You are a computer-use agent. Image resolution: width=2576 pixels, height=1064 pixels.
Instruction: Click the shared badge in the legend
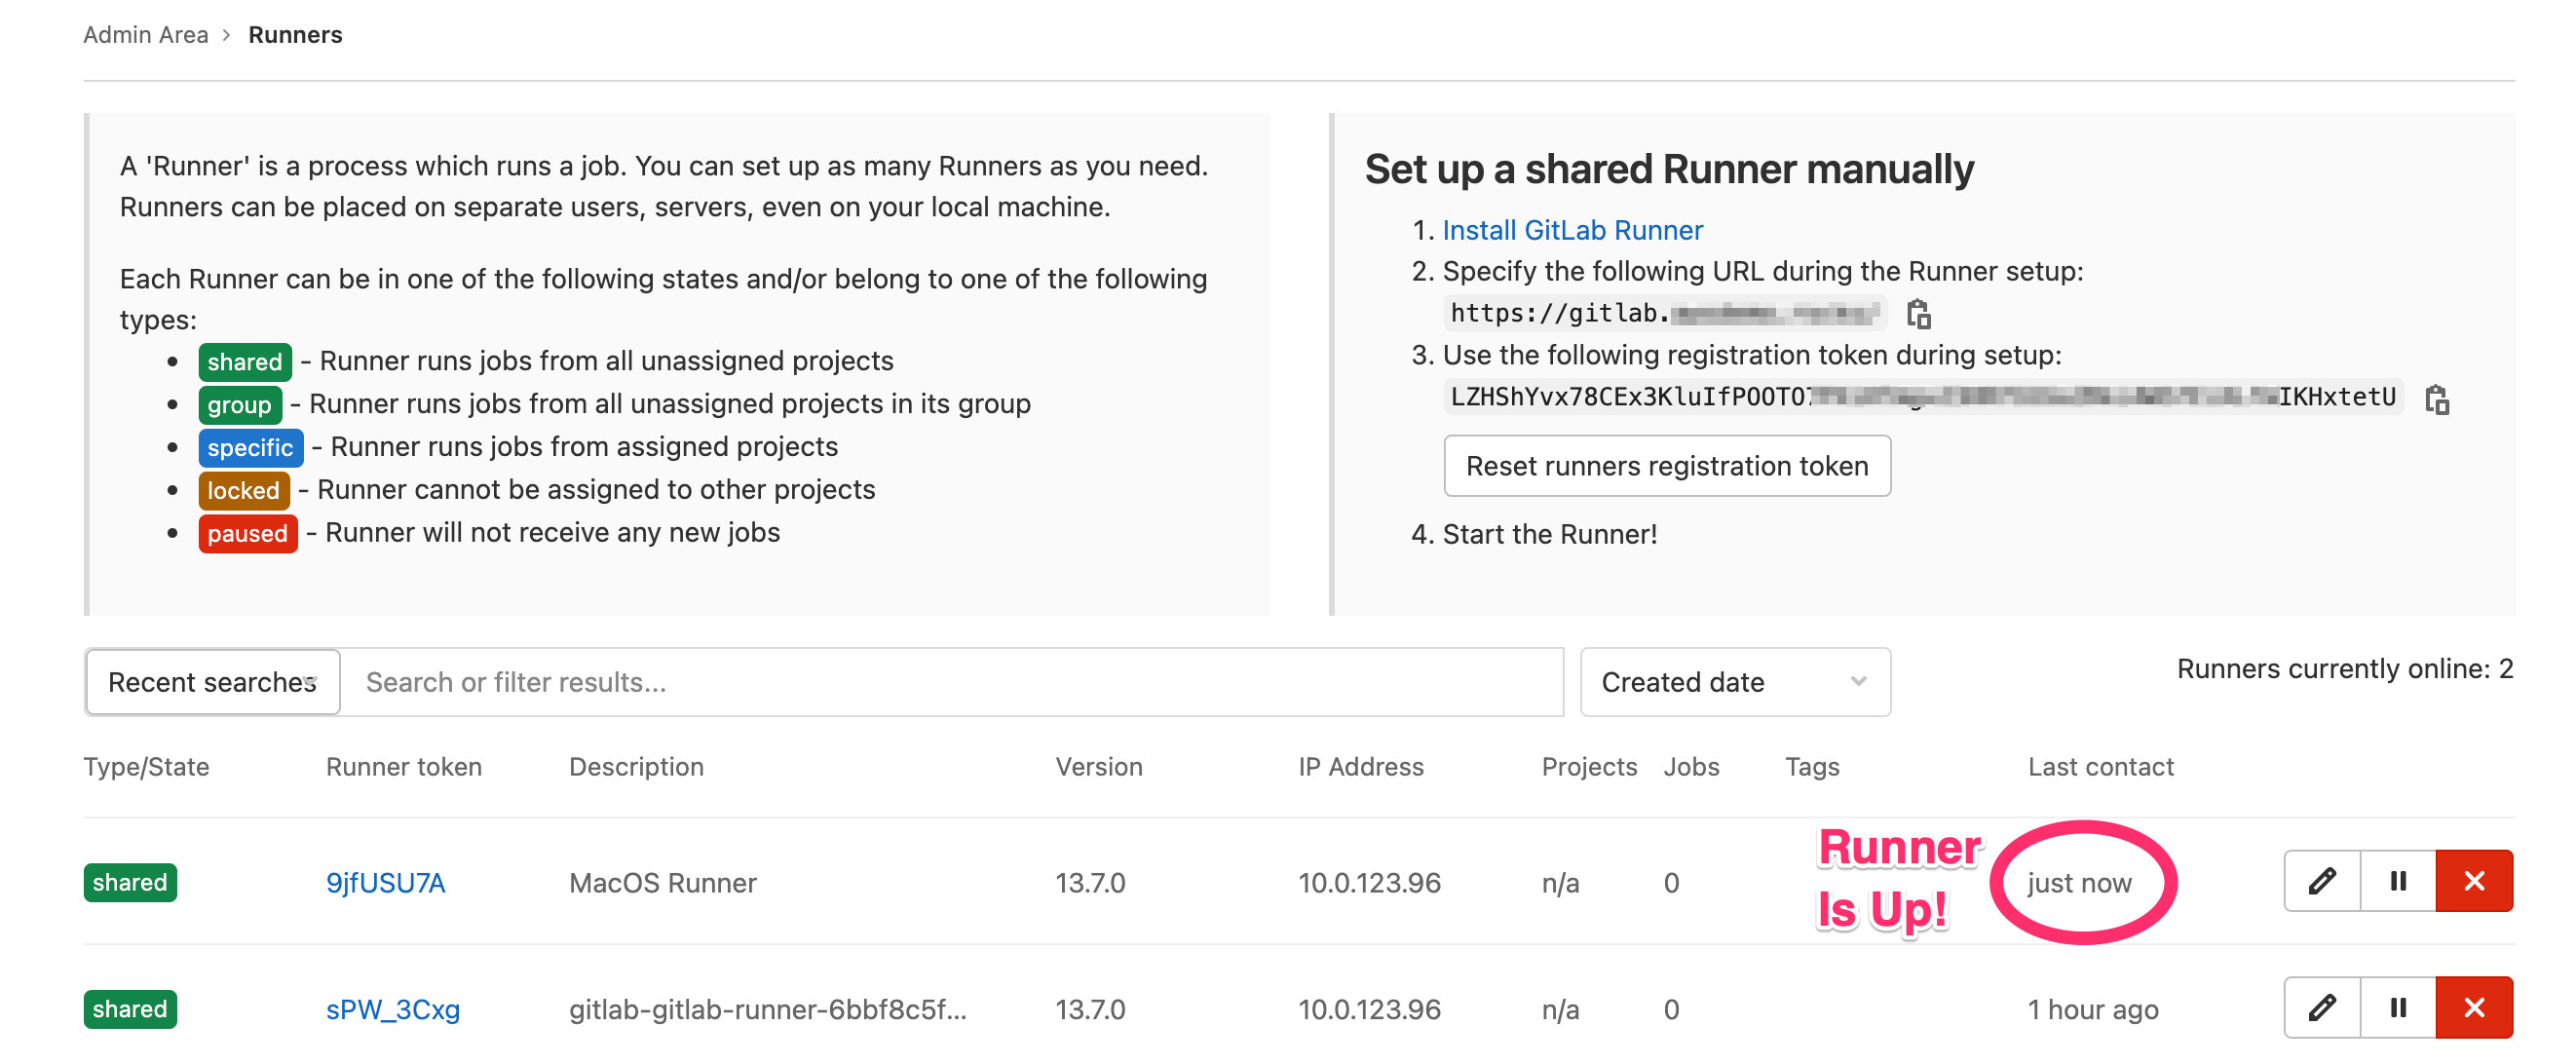click(x=245, y=362)
